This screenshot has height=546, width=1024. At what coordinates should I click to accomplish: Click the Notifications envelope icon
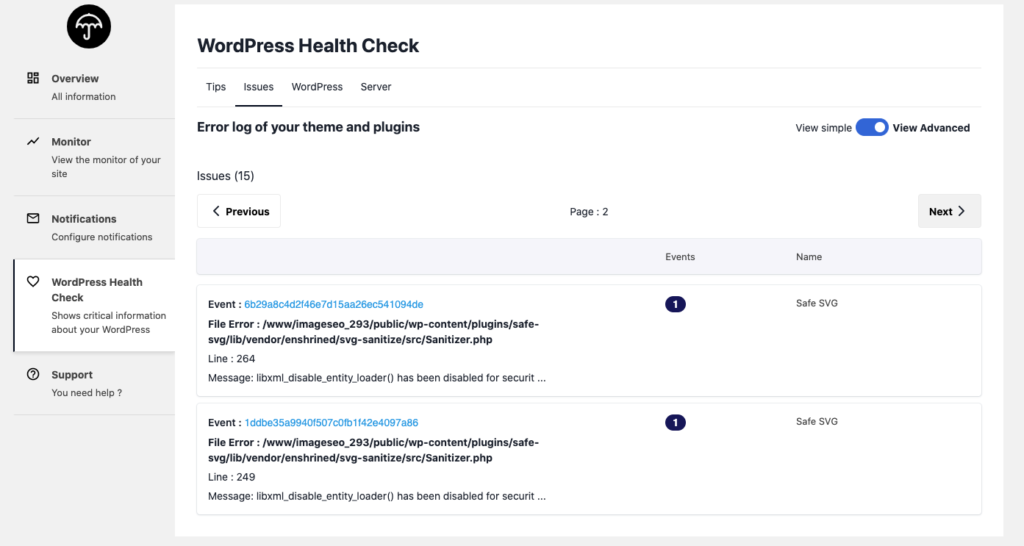click(33, 218)
